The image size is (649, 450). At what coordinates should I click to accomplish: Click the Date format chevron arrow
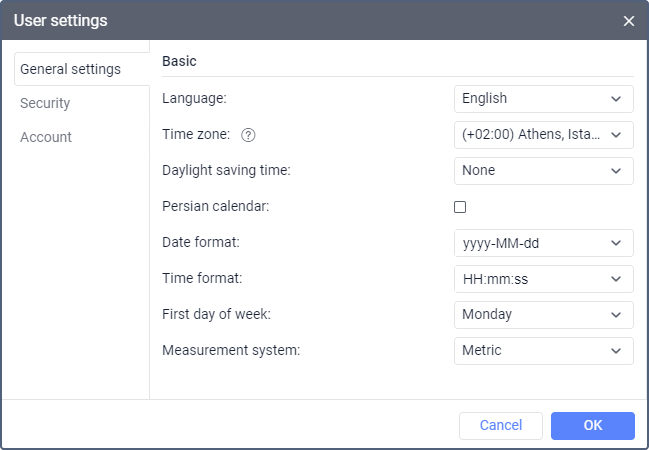pyautogui.click(x=616, y=243)
